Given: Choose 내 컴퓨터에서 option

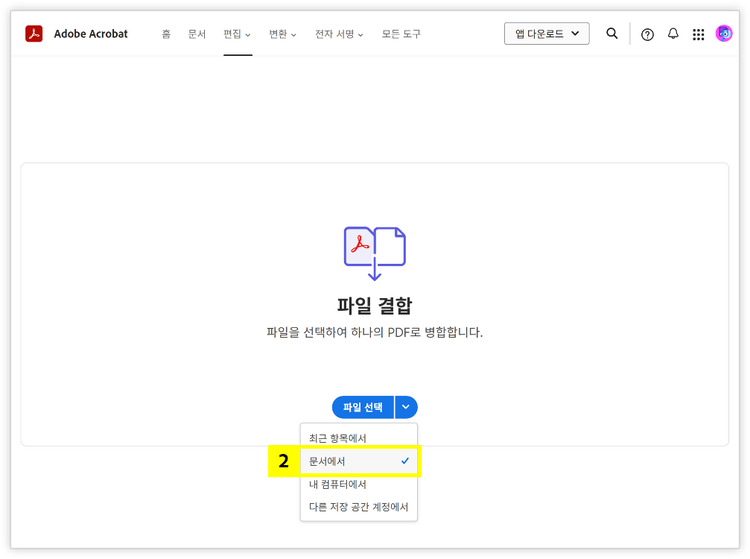Looking at the screenshot, I should pos(359,484).
